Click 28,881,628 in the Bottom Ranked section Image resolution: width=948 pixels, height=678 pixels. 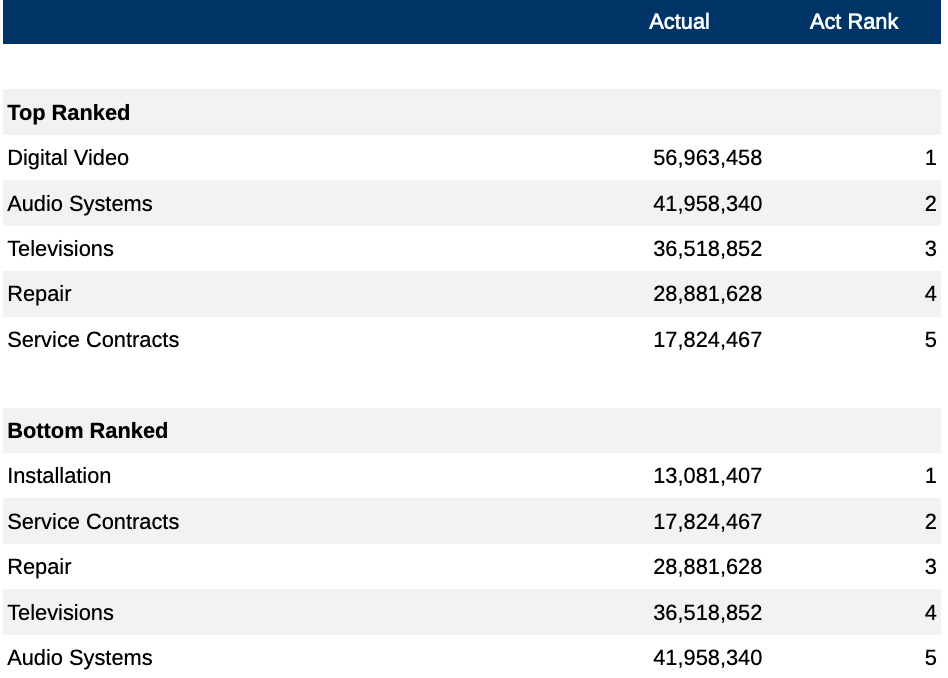(707, 567)
